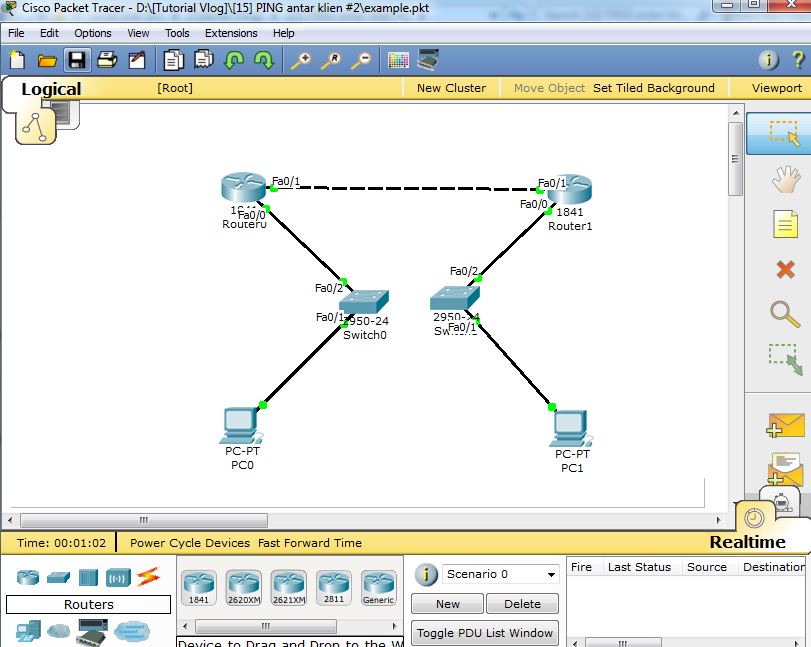Click the [Root] navigation label

[x=175, y=88]
